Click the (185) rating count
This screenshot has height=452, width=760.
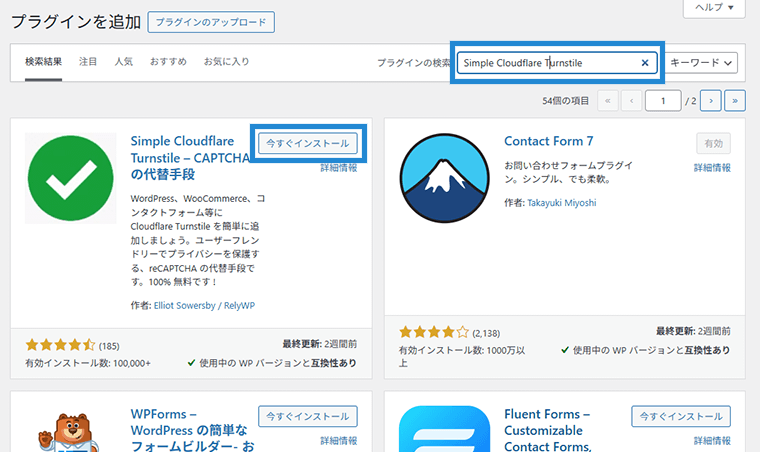[x=109, y=346]
